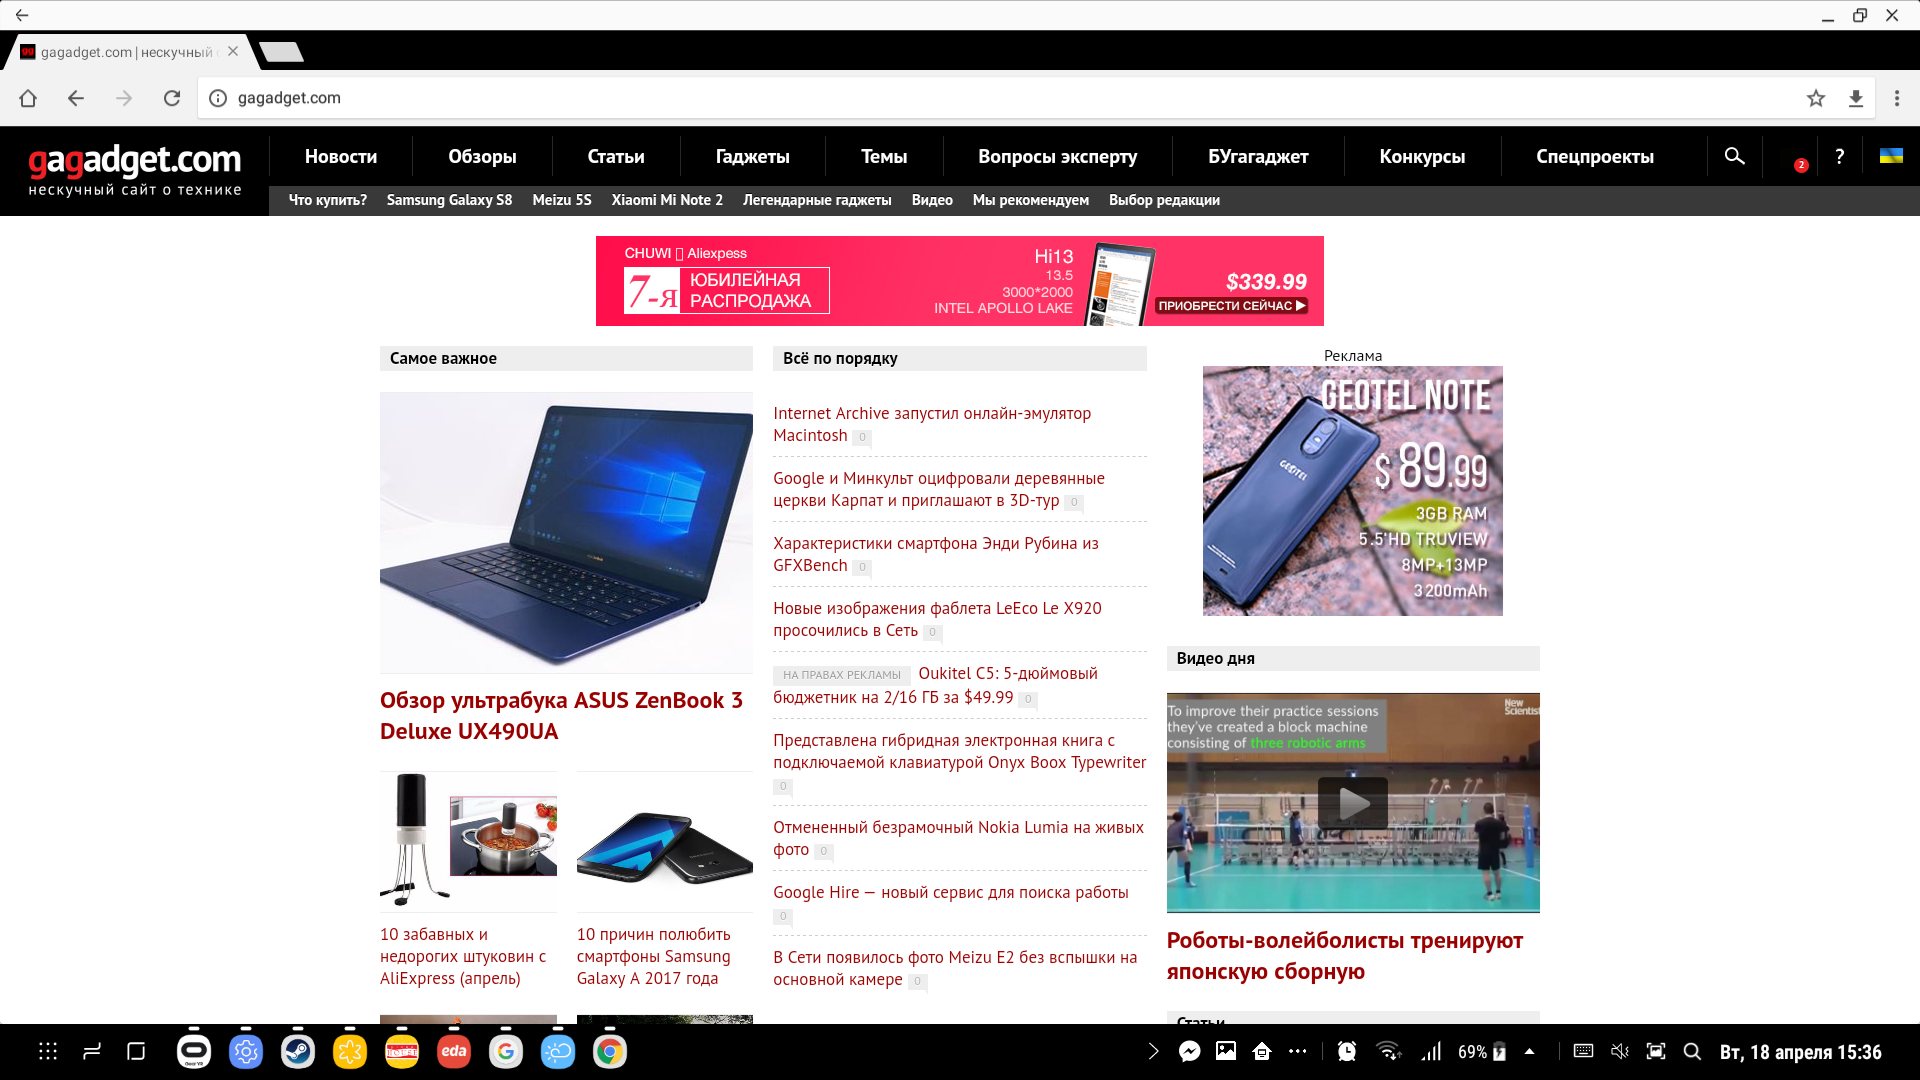Image resolution: width=1920 pixels, height=1080 pixels.
Task: Open the Nokia Lumia безрамочный news link
Action: (958, 838)
